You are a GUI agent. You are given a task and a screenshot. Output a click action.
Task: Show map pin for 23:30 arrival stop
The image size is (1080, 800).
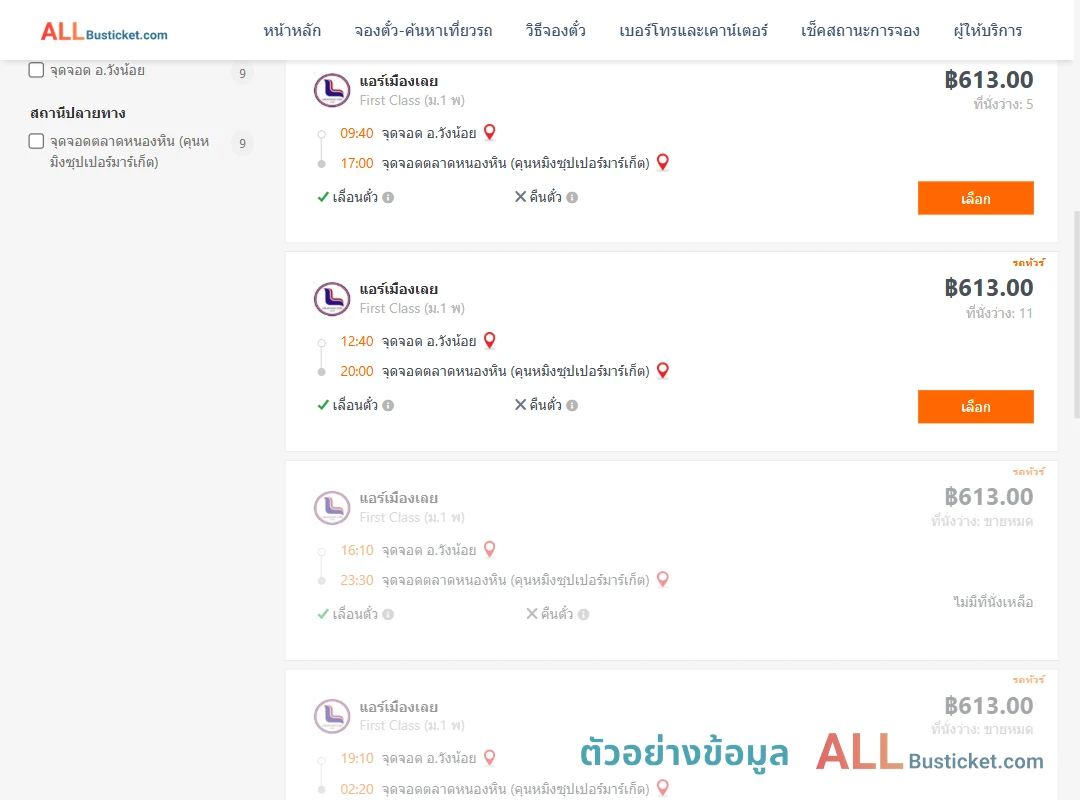tap(663, 579)
